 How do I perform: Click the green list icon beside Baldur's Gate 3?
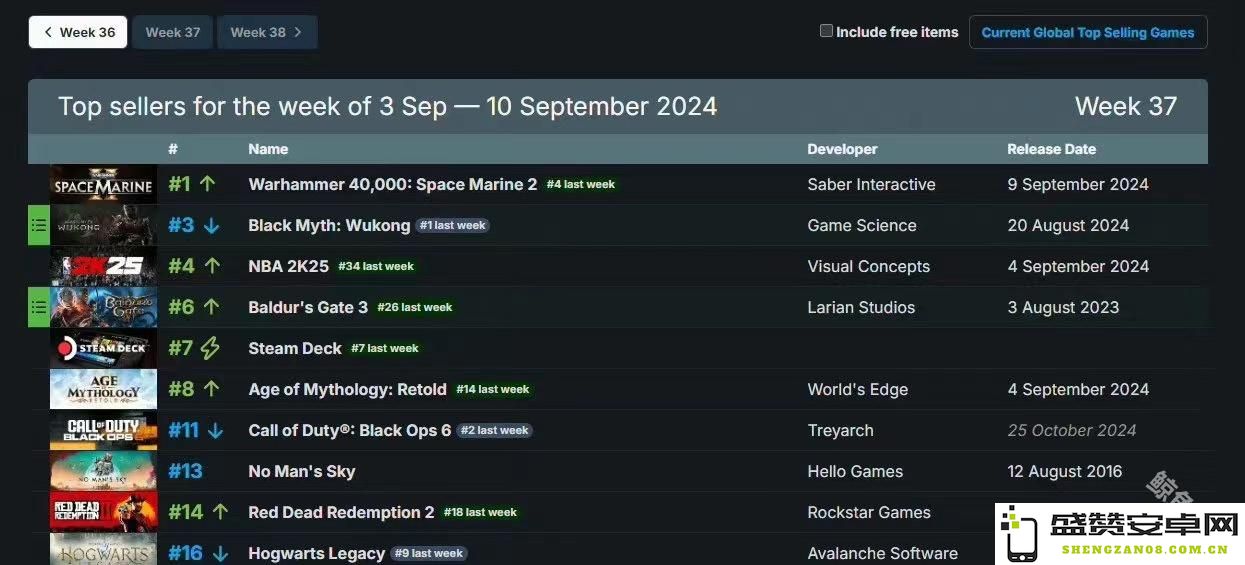(x=38, y=308)
